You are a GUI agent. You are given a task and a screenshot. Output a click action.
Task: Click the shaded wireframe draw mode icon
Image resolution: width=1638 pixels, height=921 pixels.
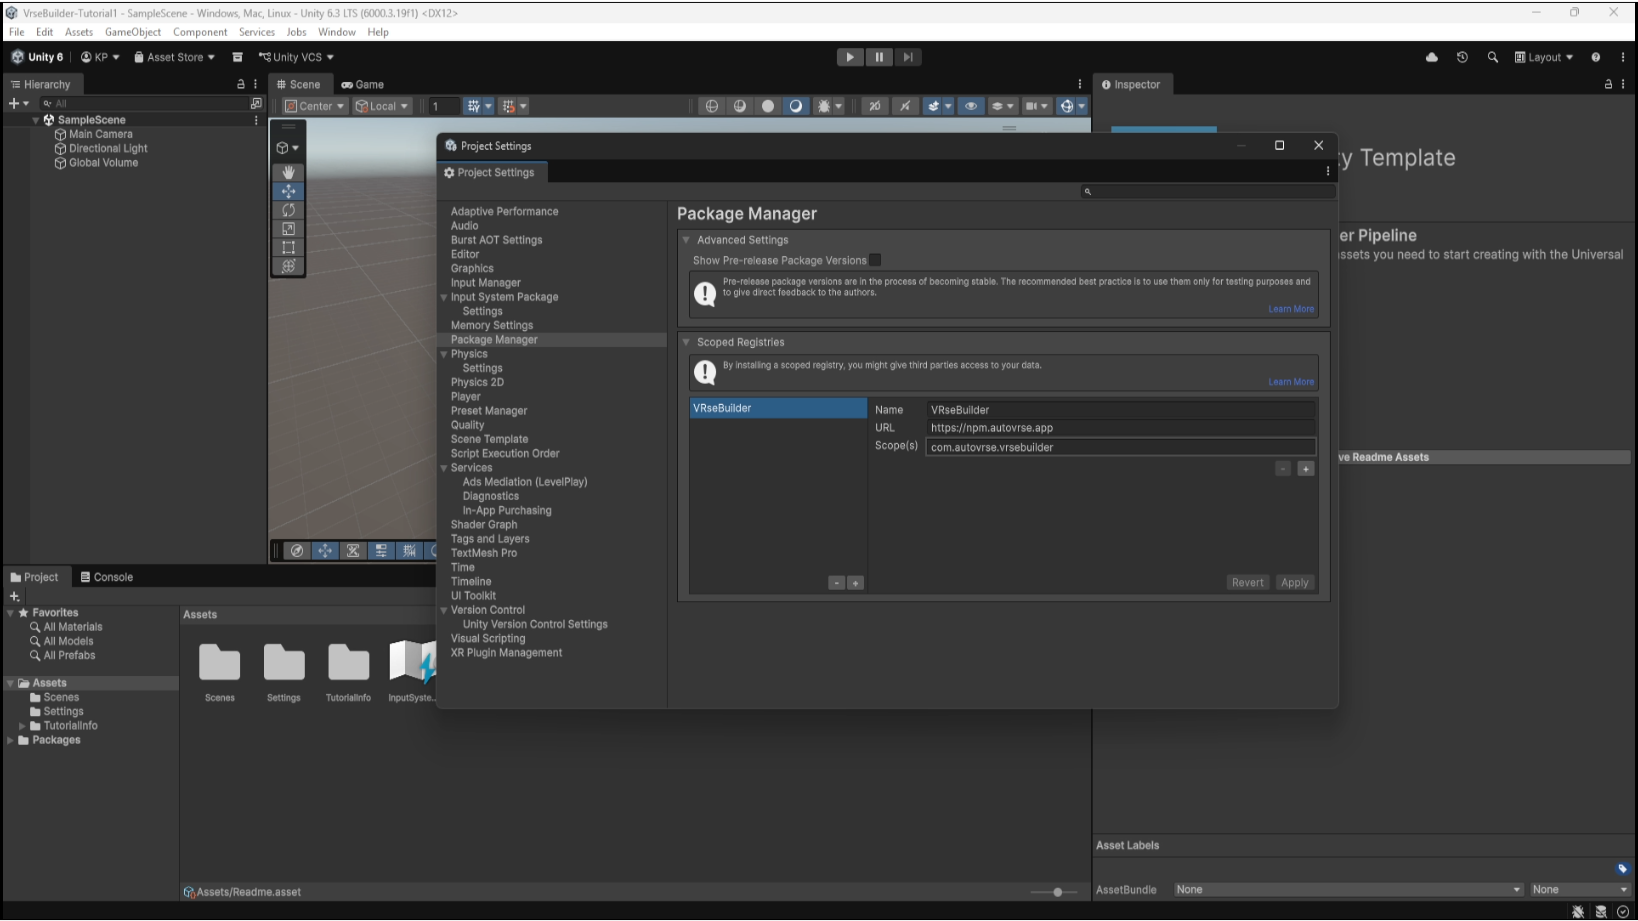coord(740,106)
